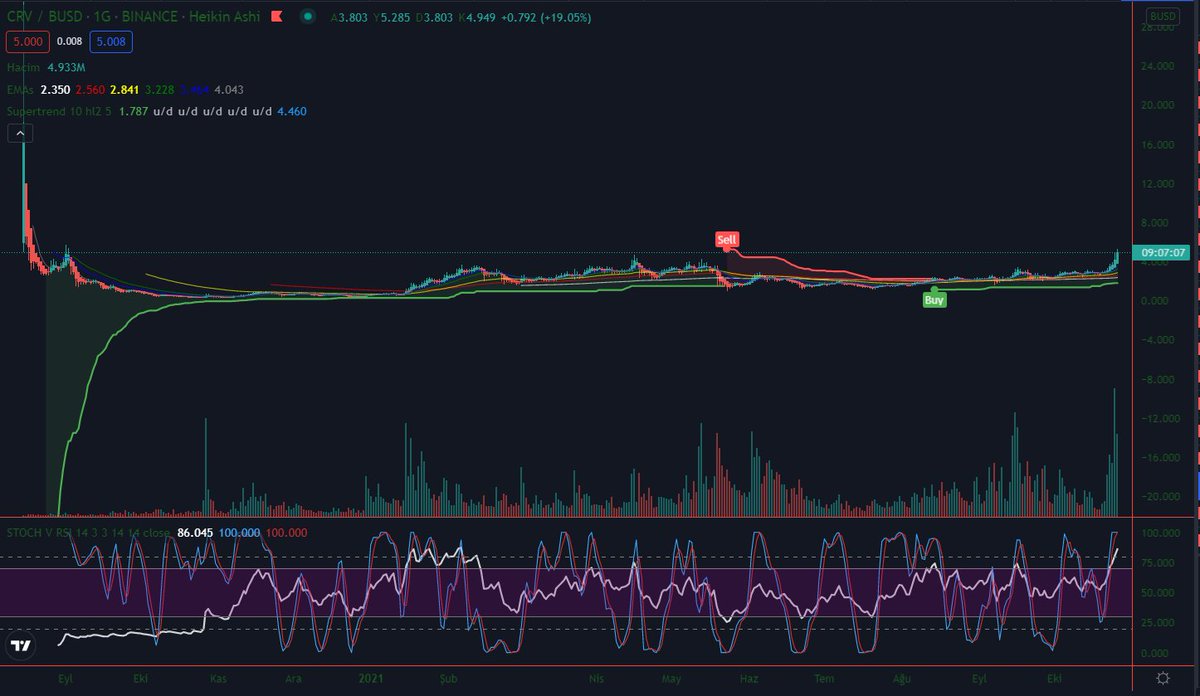Viewport: 1200px width, 696px height.
Task: Click the 0.000 level on price scale
Action: point(1155,301)
